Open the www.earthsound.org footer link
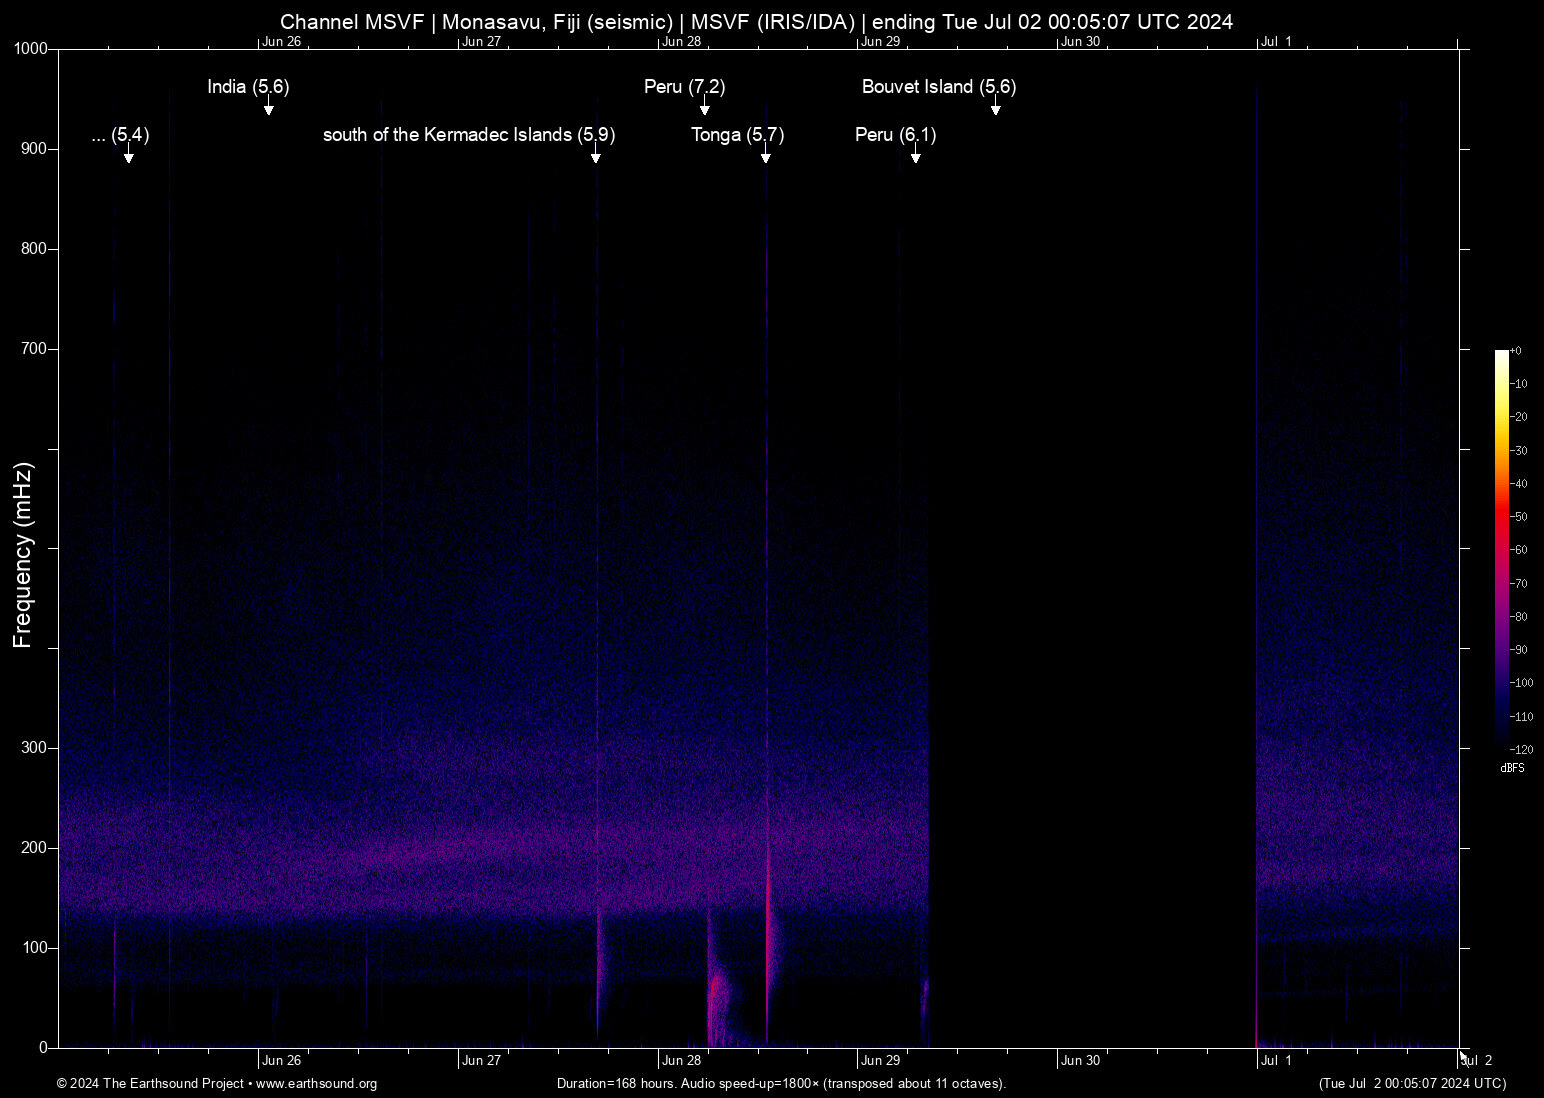1544x1098 pixels. pos(316,1084)
